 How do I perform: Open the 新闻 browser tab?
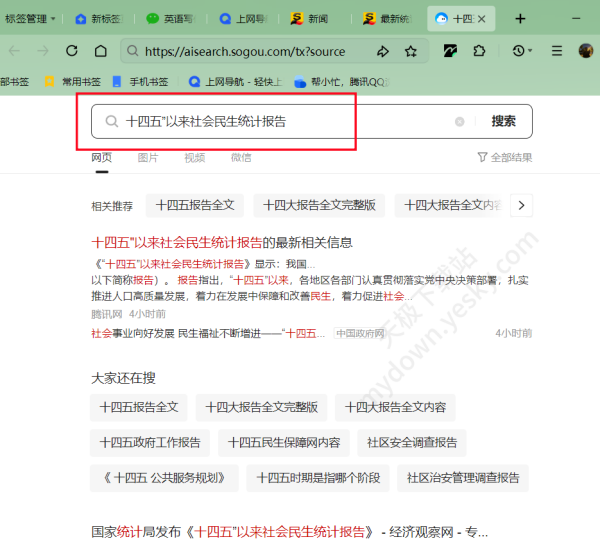coord(312,19)
